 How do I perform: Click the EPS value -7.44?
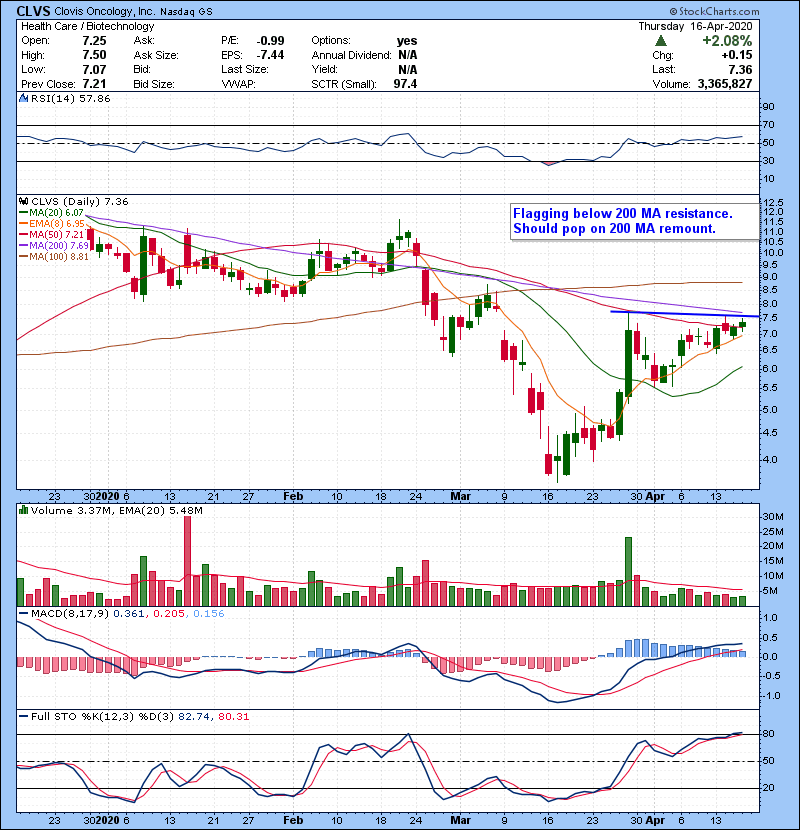click(271, 55)
